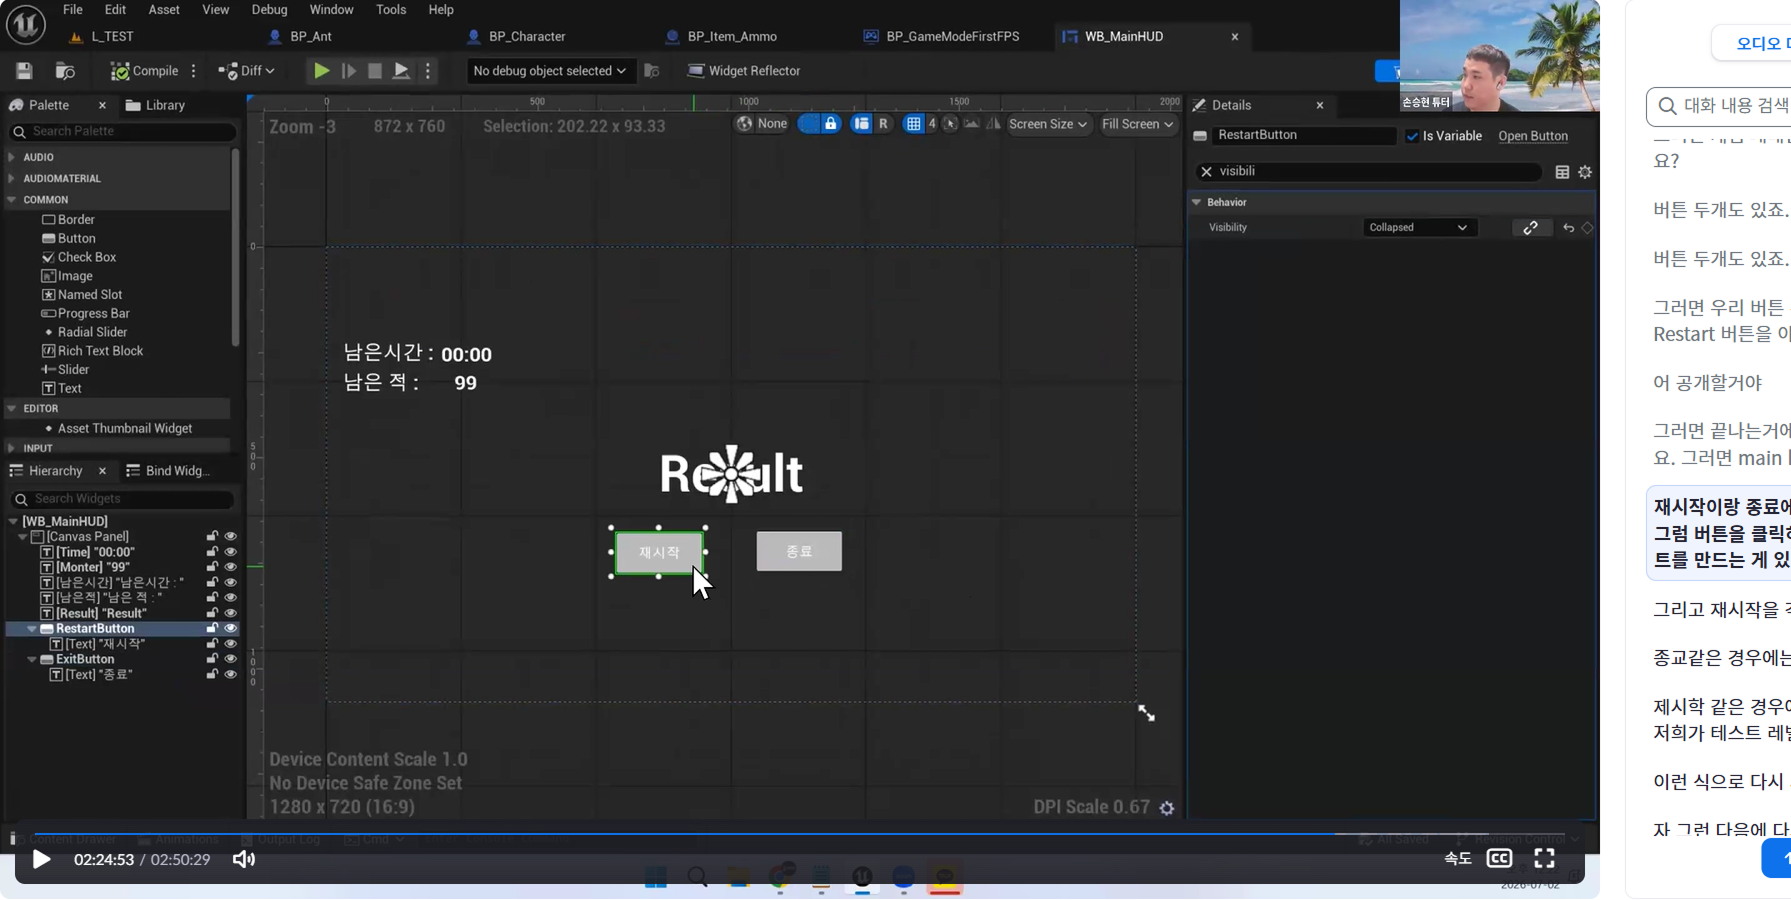Collapse the COMMON palette category
This screenshot has width=1791, height=900.
pos(12,200)
